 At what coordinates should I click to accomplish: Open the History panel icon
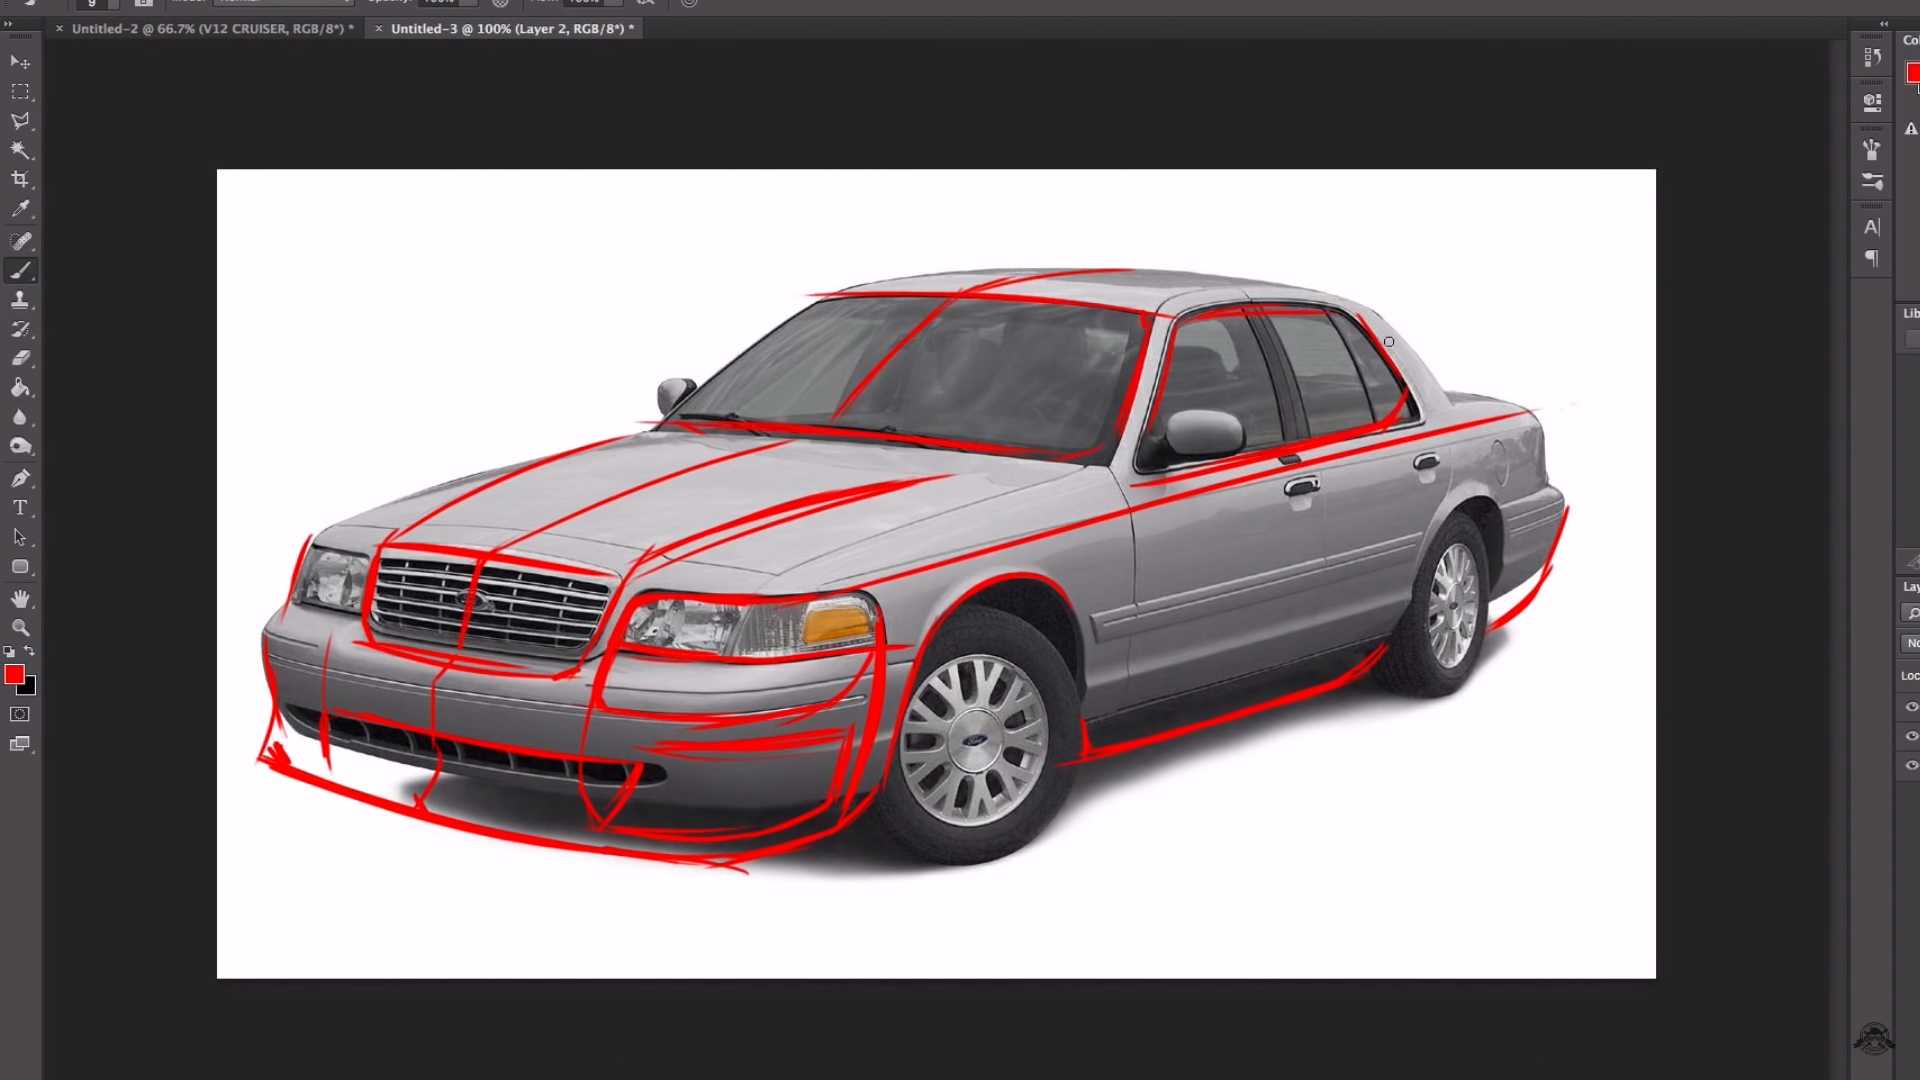click(x=1872, y=58)
